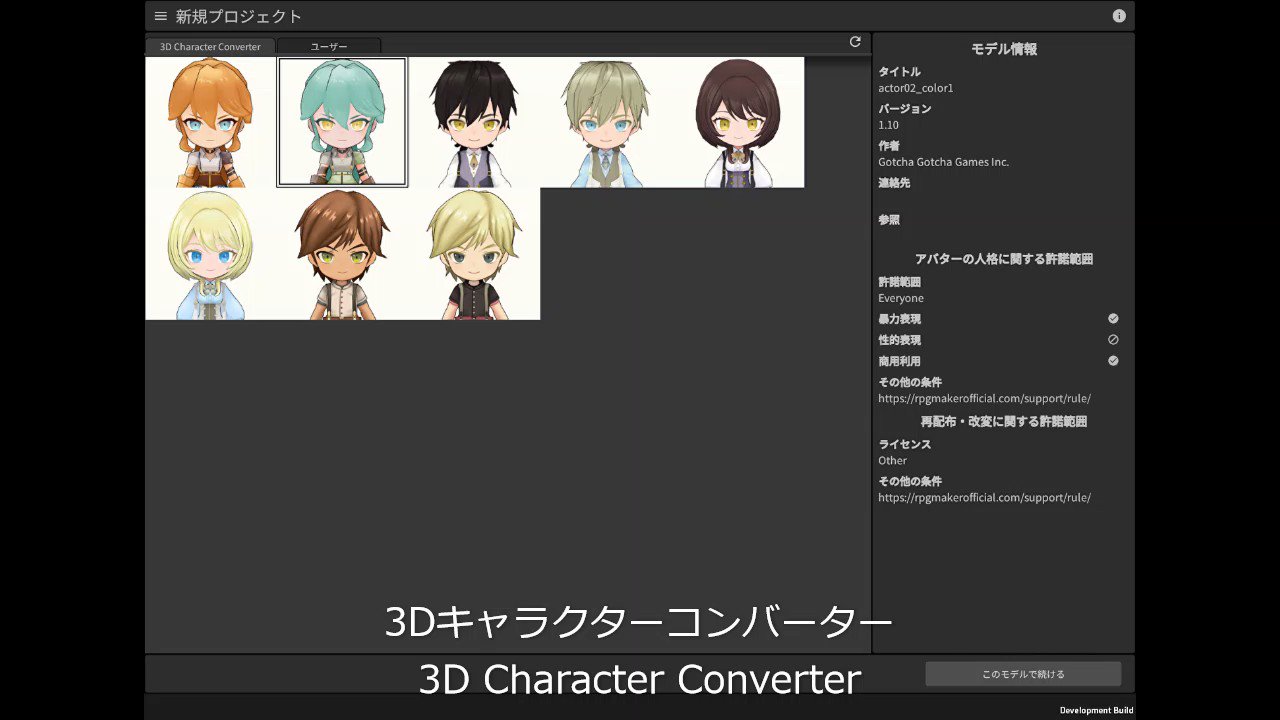Screen dimensions: 1280x720
Task: Click the 暴力表現 checkmark icon
Action: [x=1113, y=319]
